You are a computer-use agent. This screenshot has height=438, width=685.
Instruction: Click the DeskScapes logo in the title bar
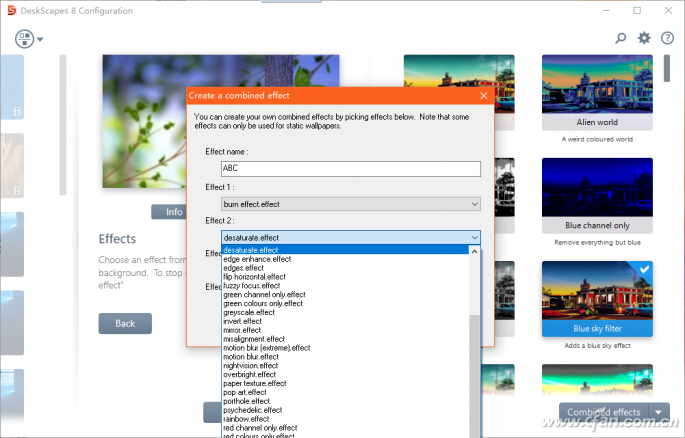[x=12, y=10]
